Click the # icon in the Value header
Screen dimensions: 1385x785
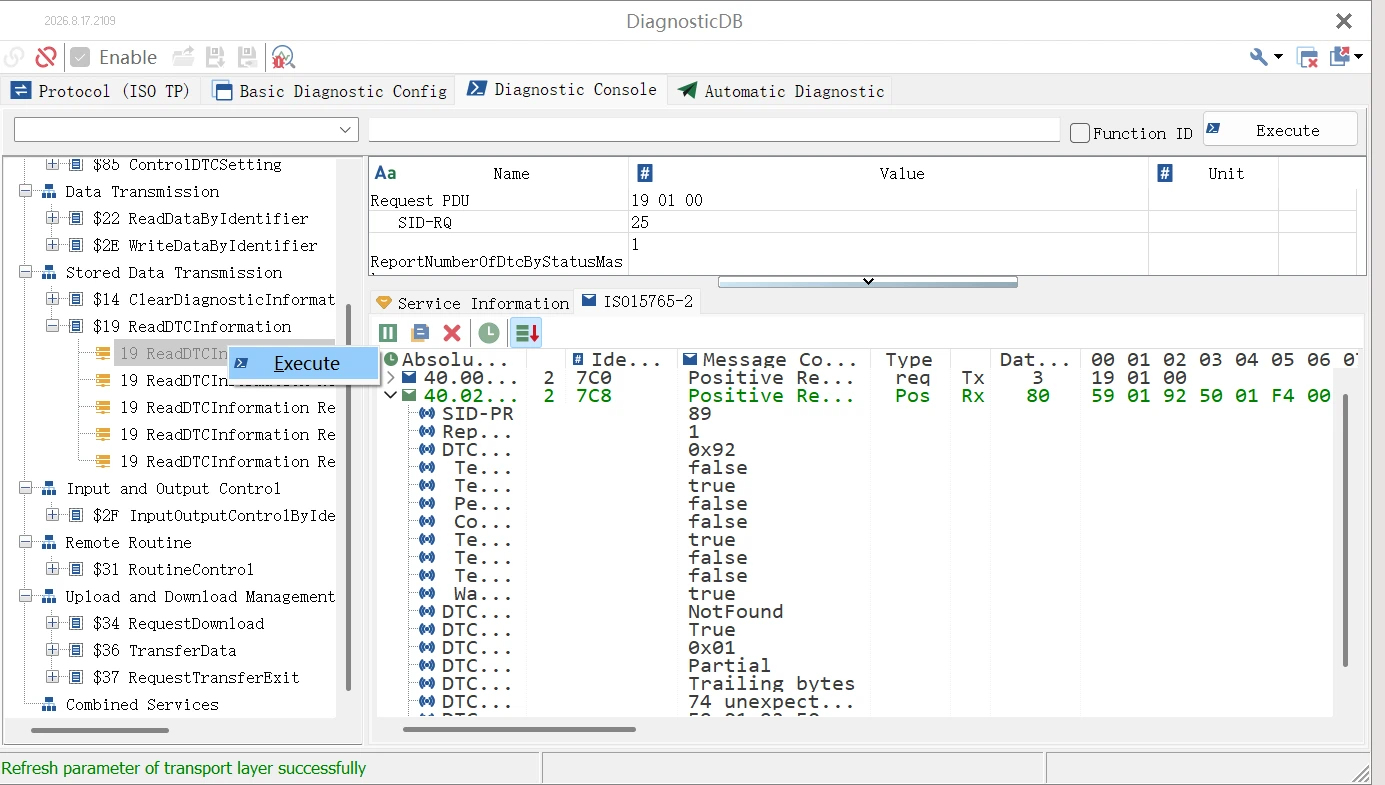tap(645, 173)
